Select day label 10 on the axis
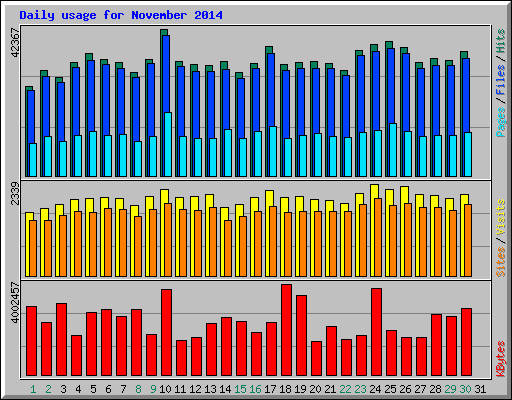The width and height of the screenshot is (512, 400). point(165,389)
